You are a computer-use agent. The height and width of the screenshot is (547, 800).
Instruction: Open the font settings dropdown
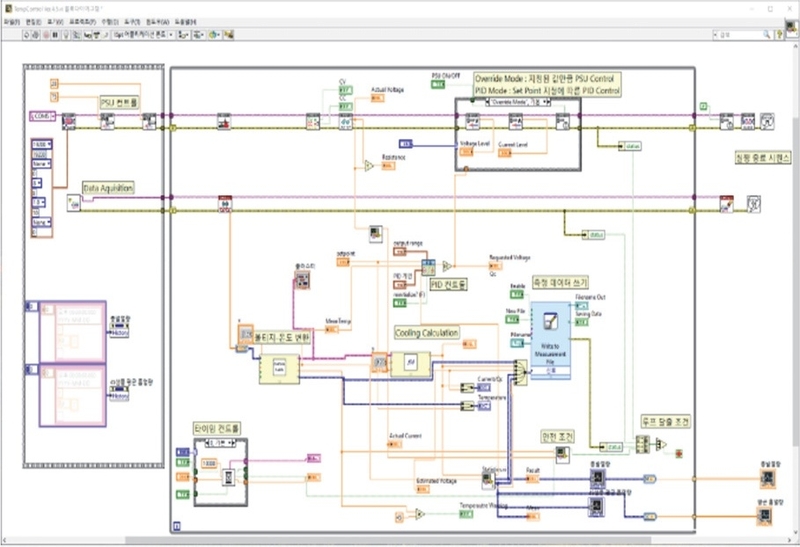click(x=142, y=33)
